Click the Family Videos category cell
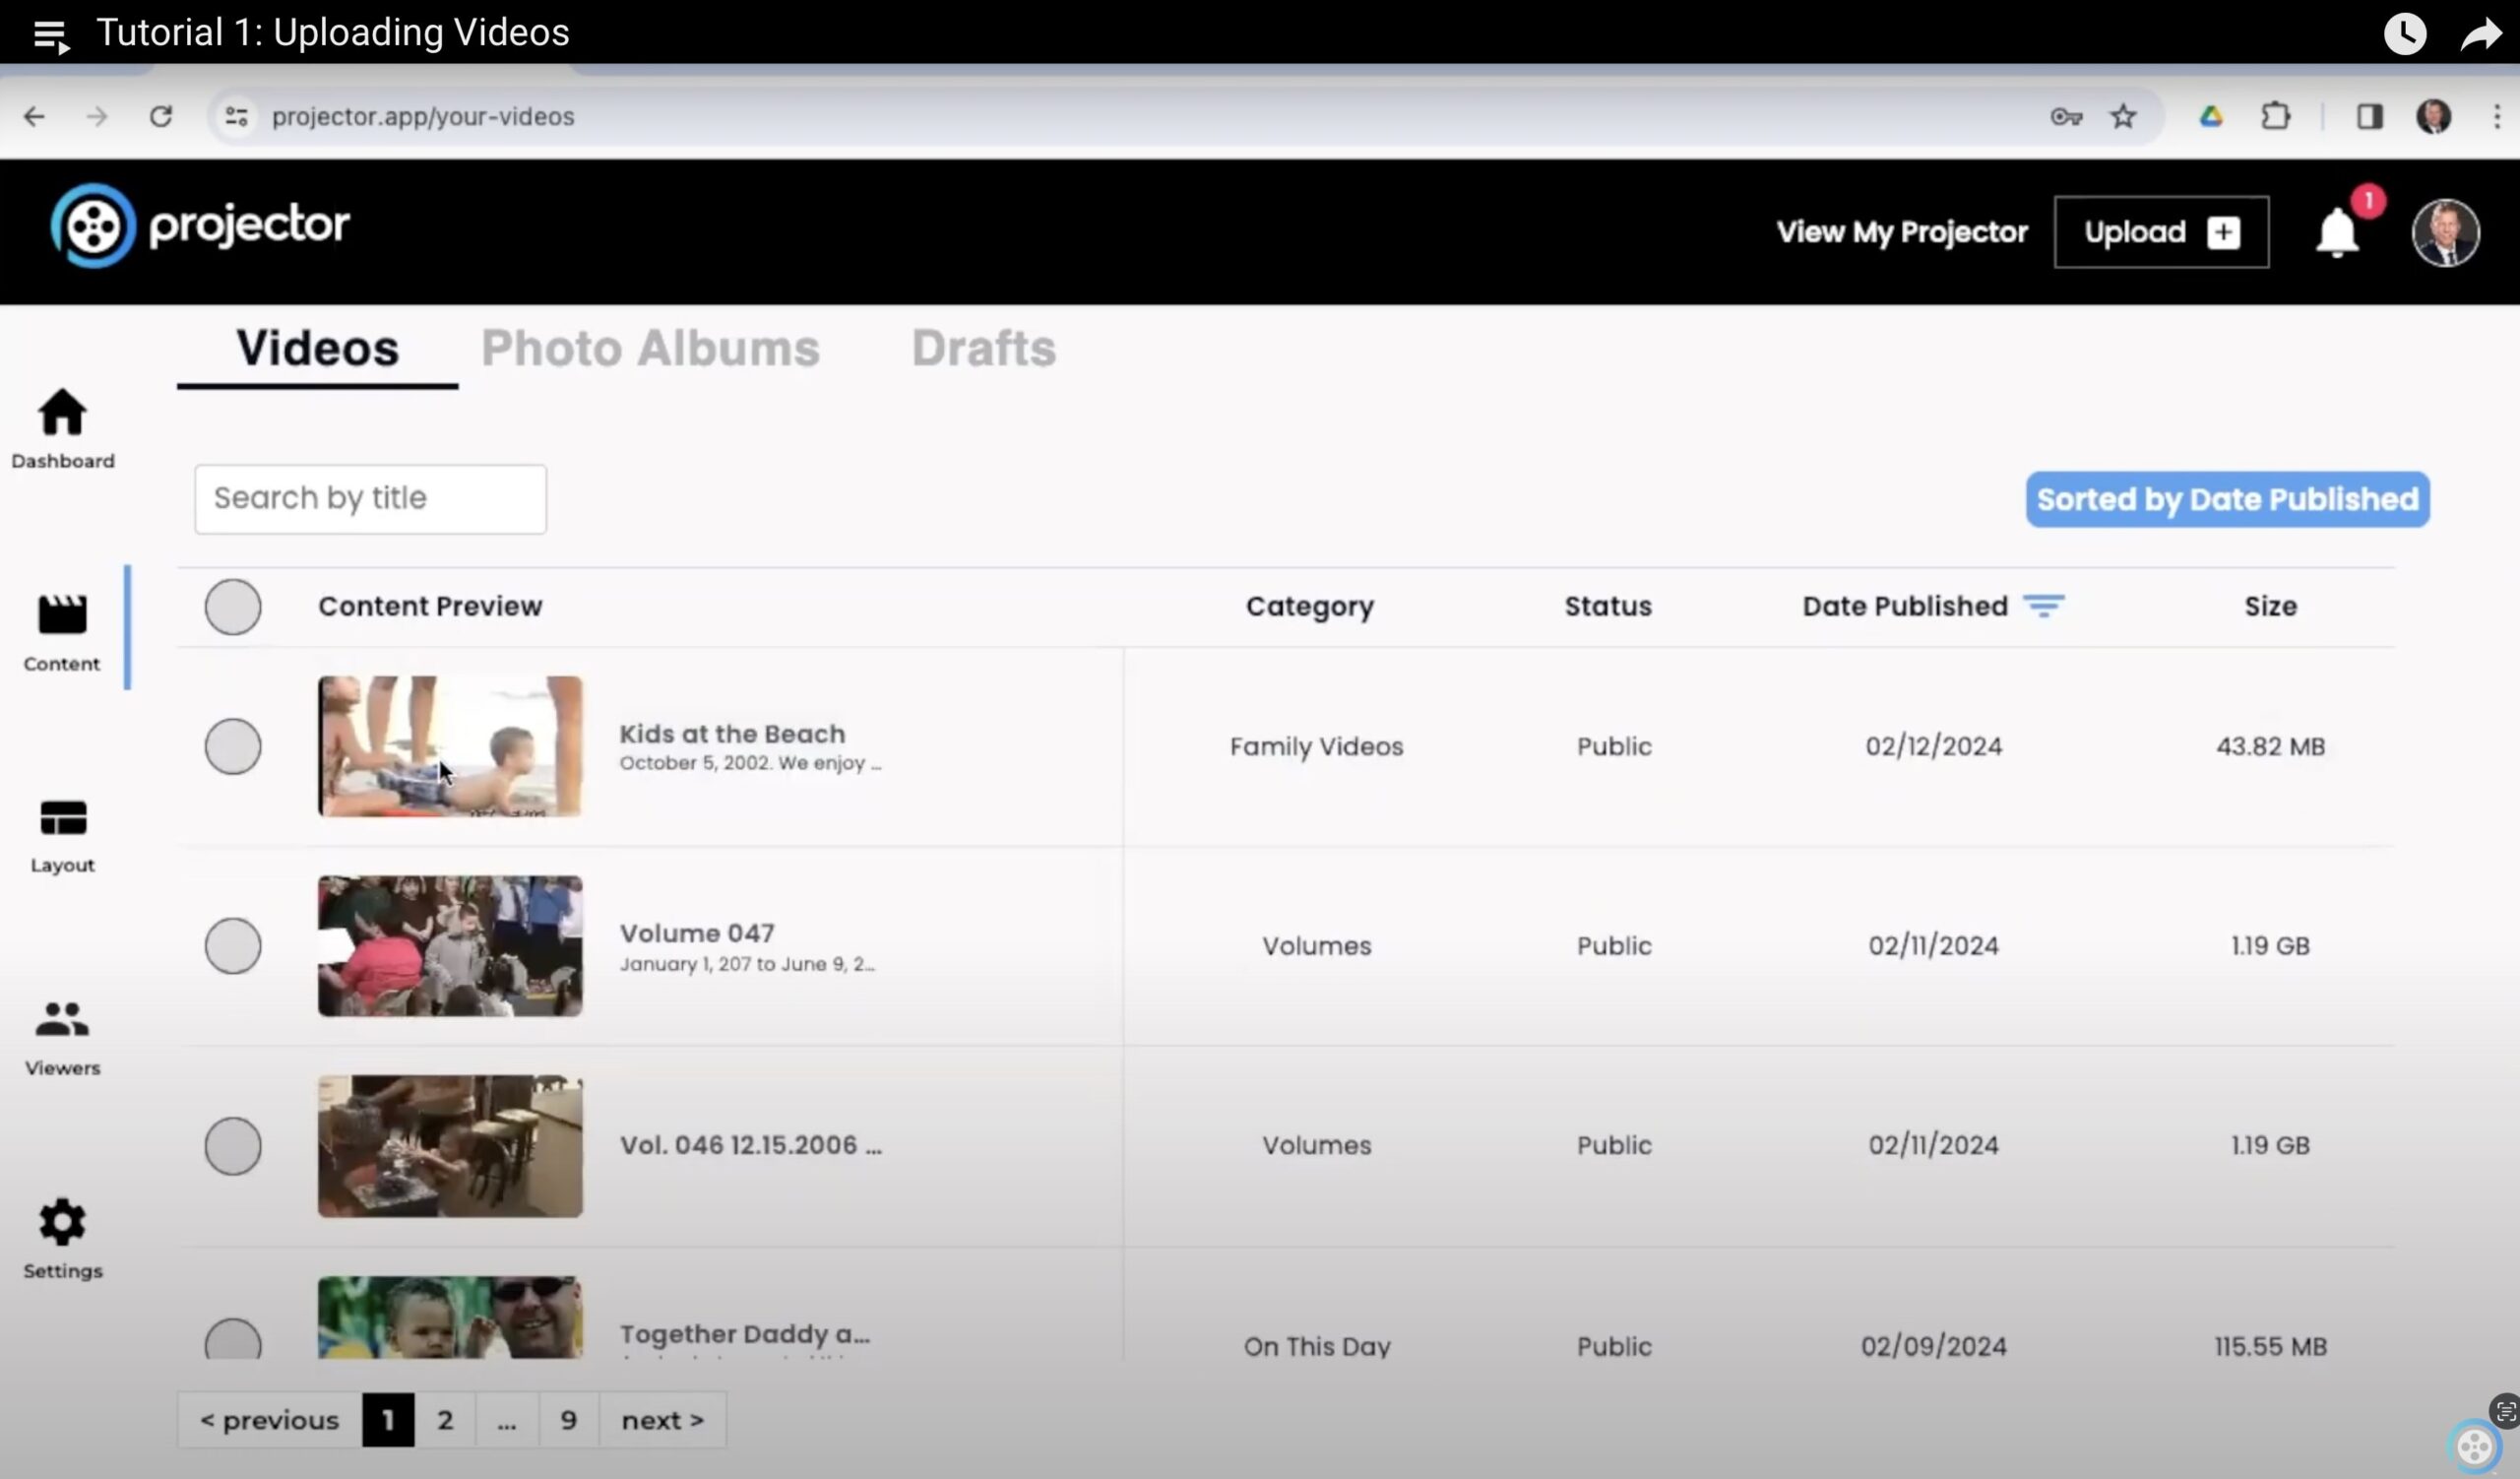Image resolution: width=2520 pixels, height=1479 pixels. [1316, 747]
